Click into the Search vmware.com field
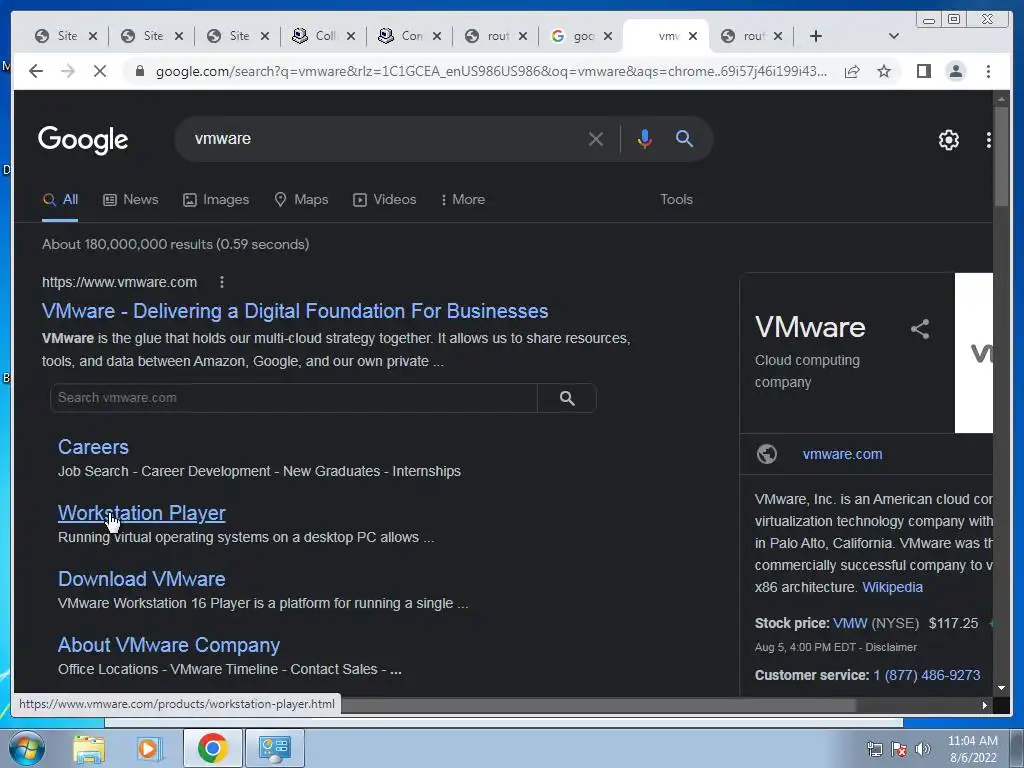 (x=294, y=398)
